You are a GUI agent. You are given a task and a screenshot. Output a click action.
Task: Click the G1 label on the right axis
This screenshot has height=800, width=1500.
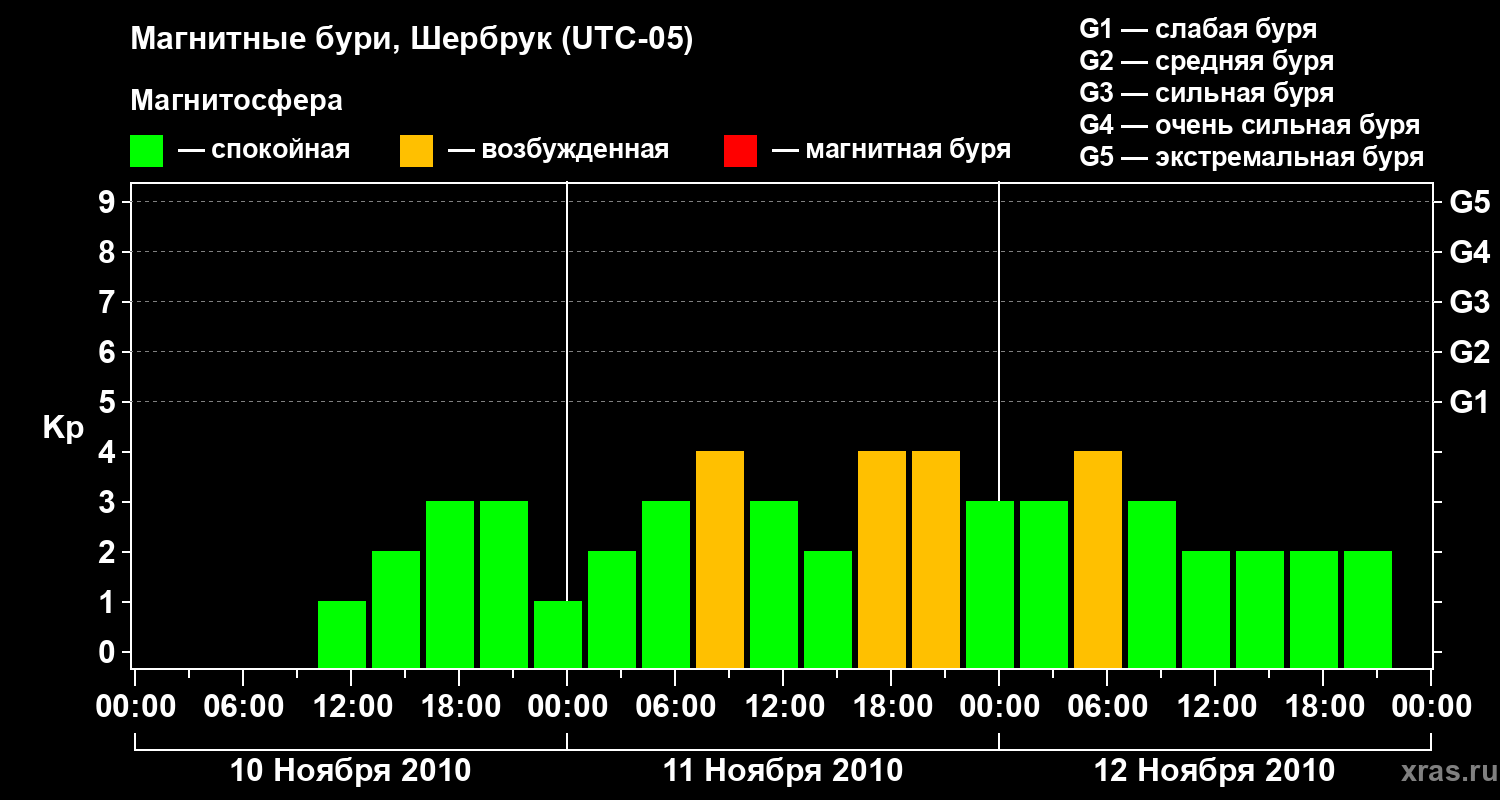point(1470,402)
